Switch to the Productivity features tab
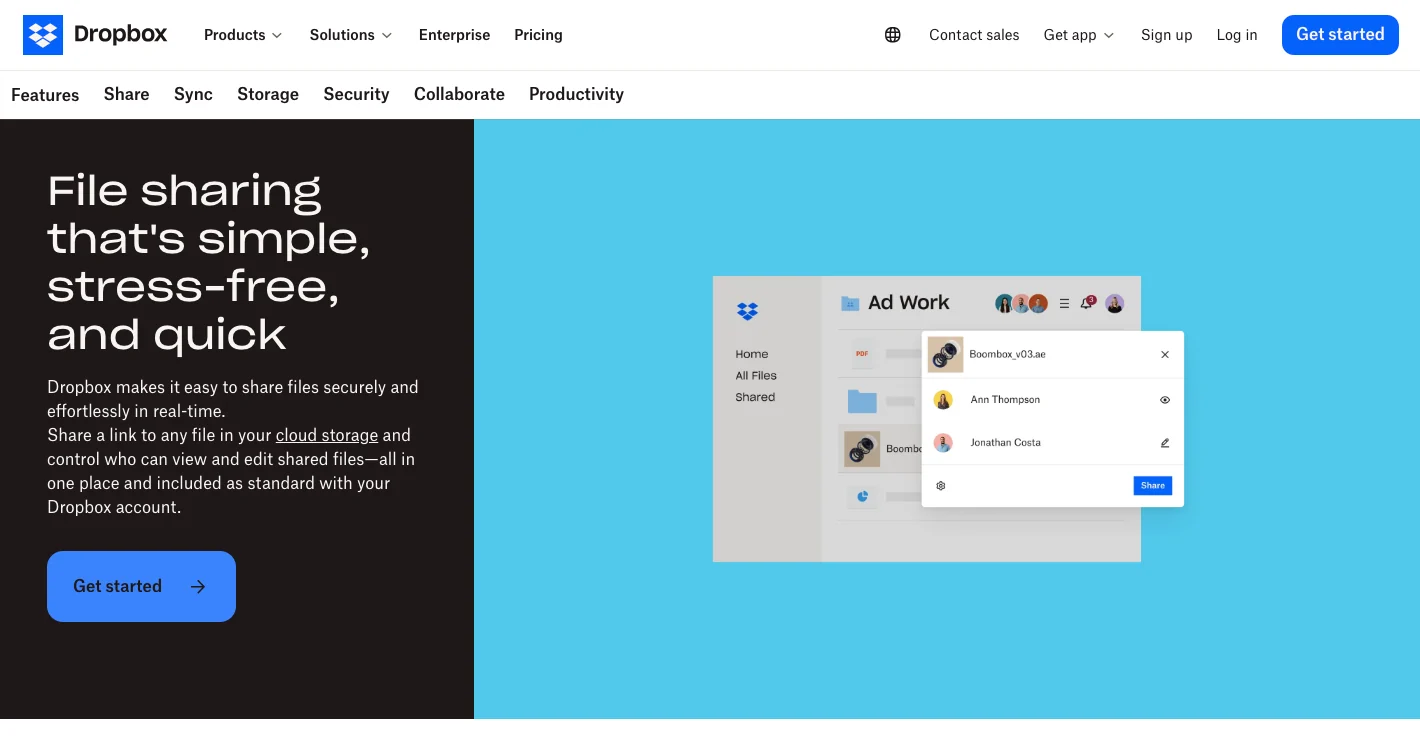The width and height of the screenshot is (1420, 736). click(x=576, y=94)
